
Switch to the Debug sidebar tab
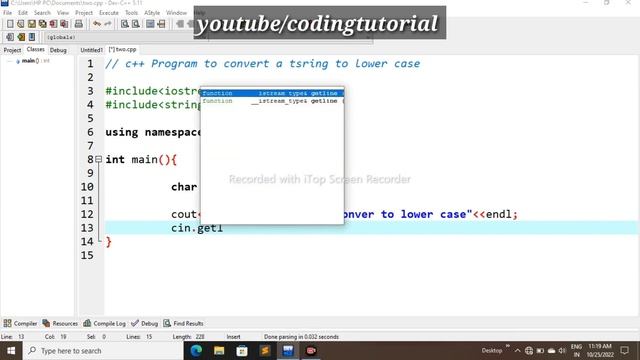pyautogui.click(x=58, y=50)
